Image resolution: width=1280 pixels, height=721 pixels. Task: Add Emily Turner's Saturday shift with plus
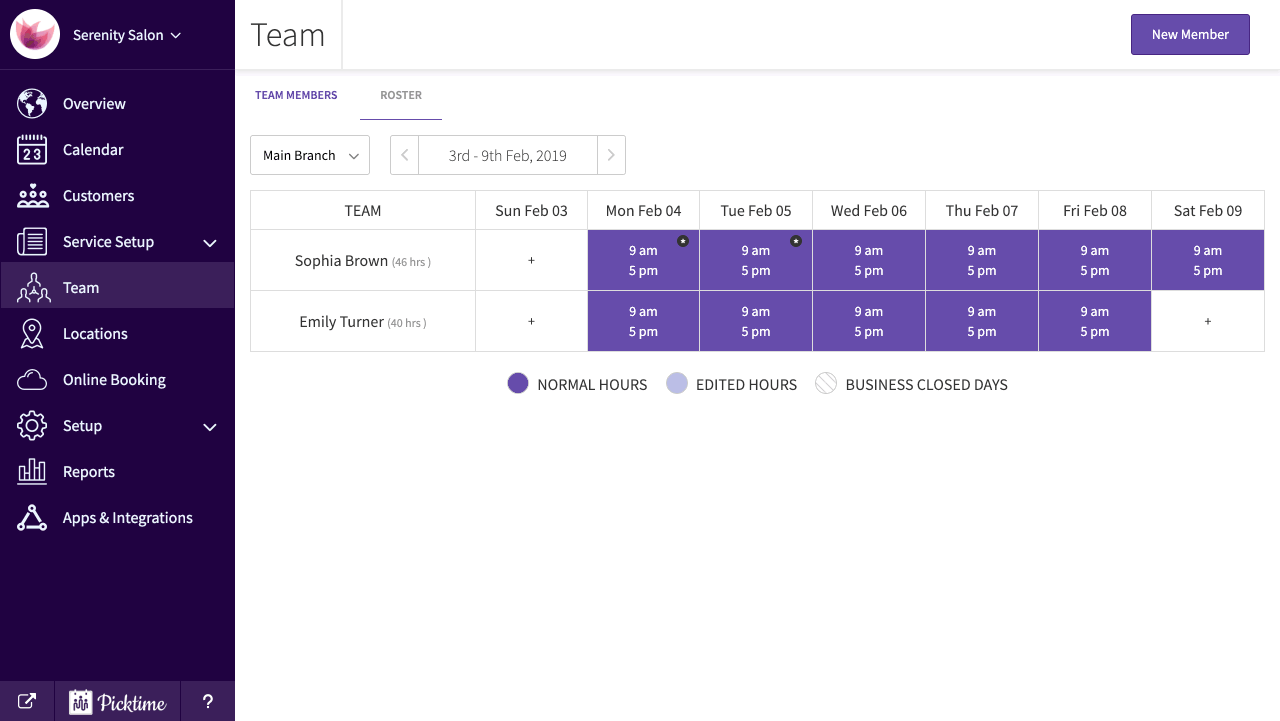click(1208, 322)
